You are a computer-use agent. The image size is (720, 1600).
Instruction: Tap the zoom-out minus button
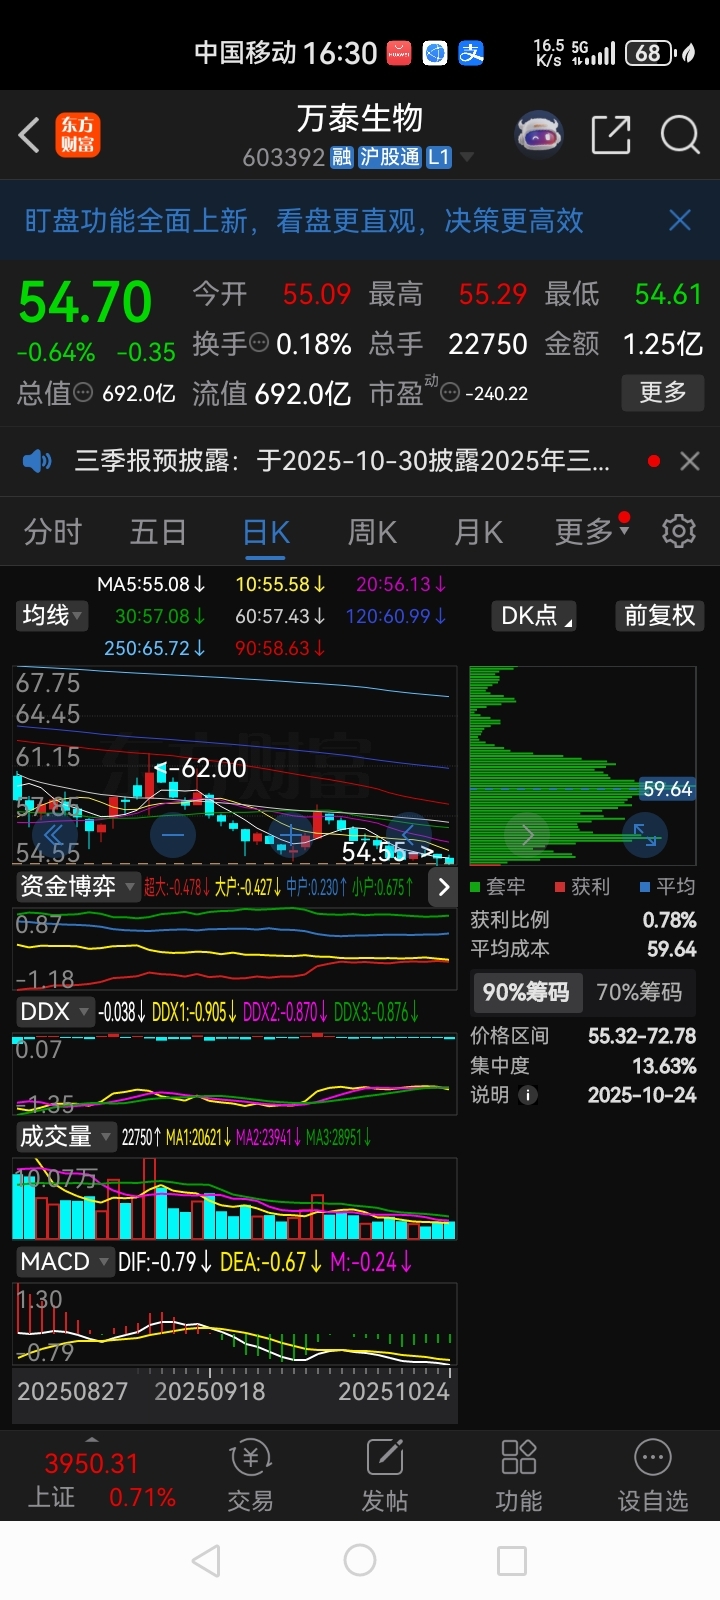tap(173, 835)
